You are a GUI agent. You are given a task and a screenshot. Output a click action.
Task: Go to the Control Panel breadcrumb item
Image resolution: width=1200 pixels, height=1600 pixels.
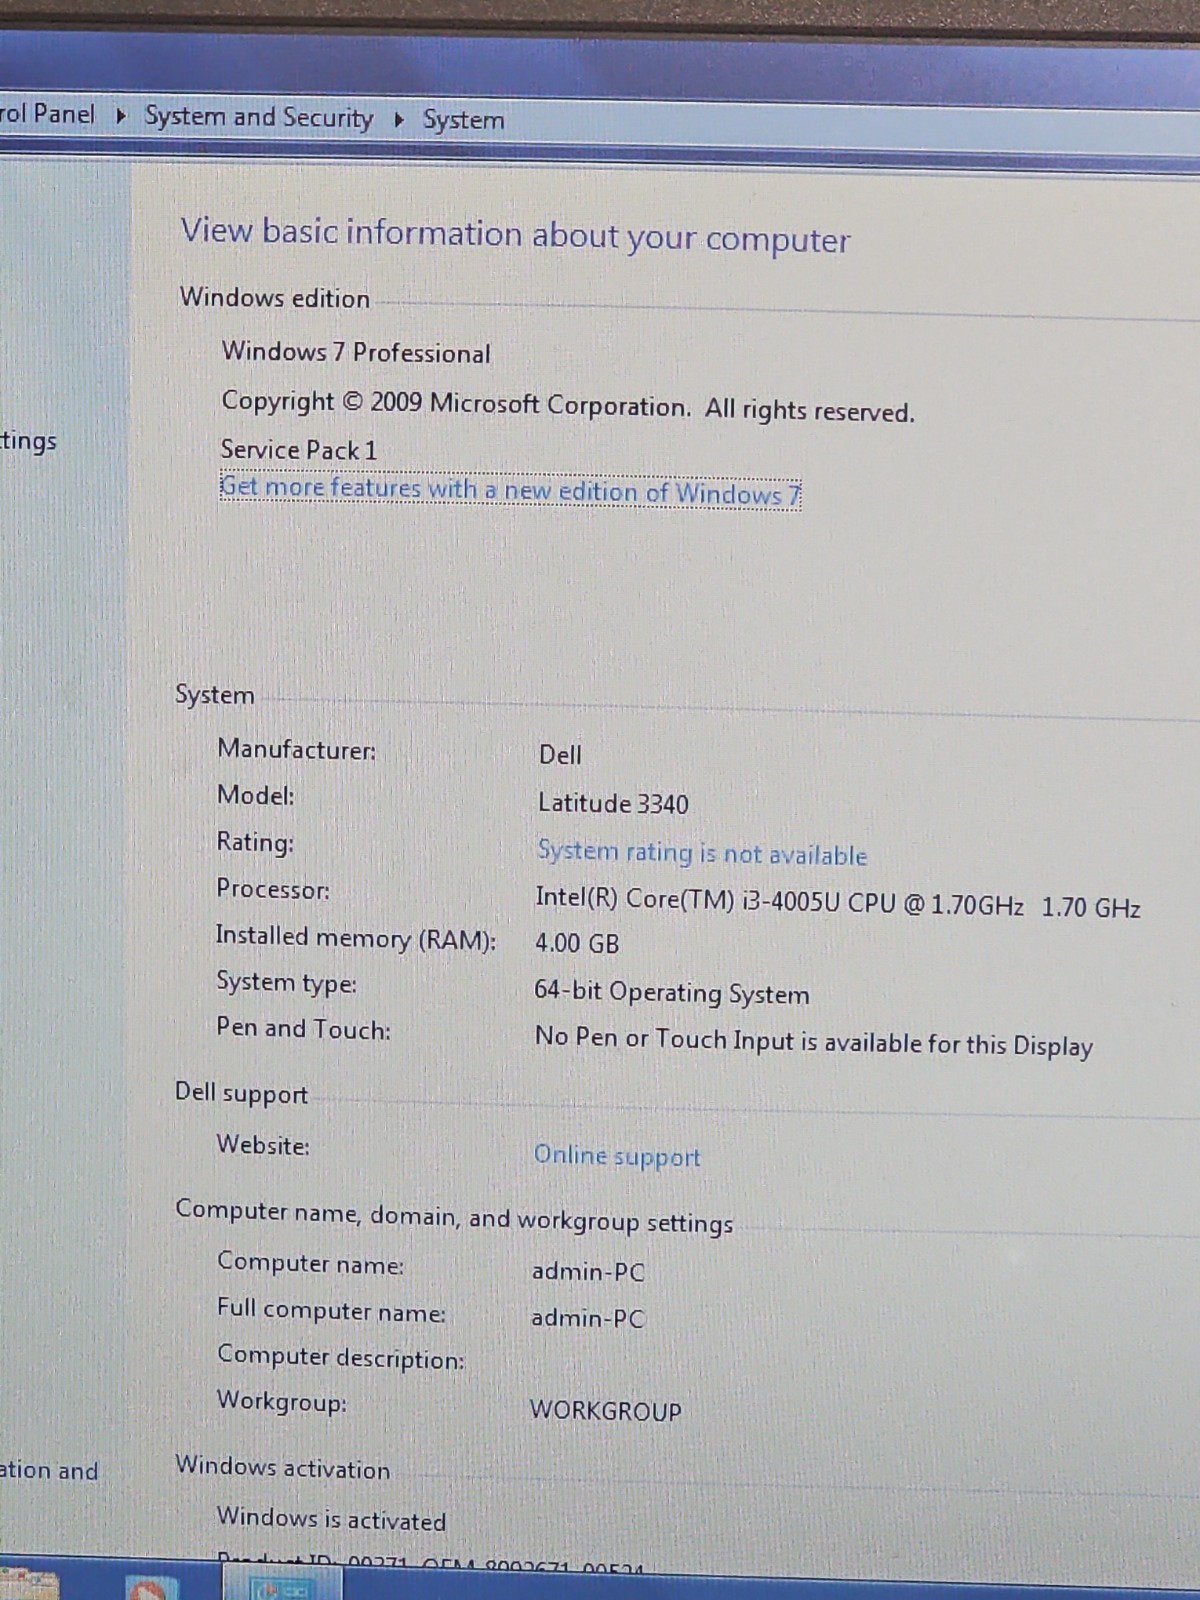(x=47, y=113)
